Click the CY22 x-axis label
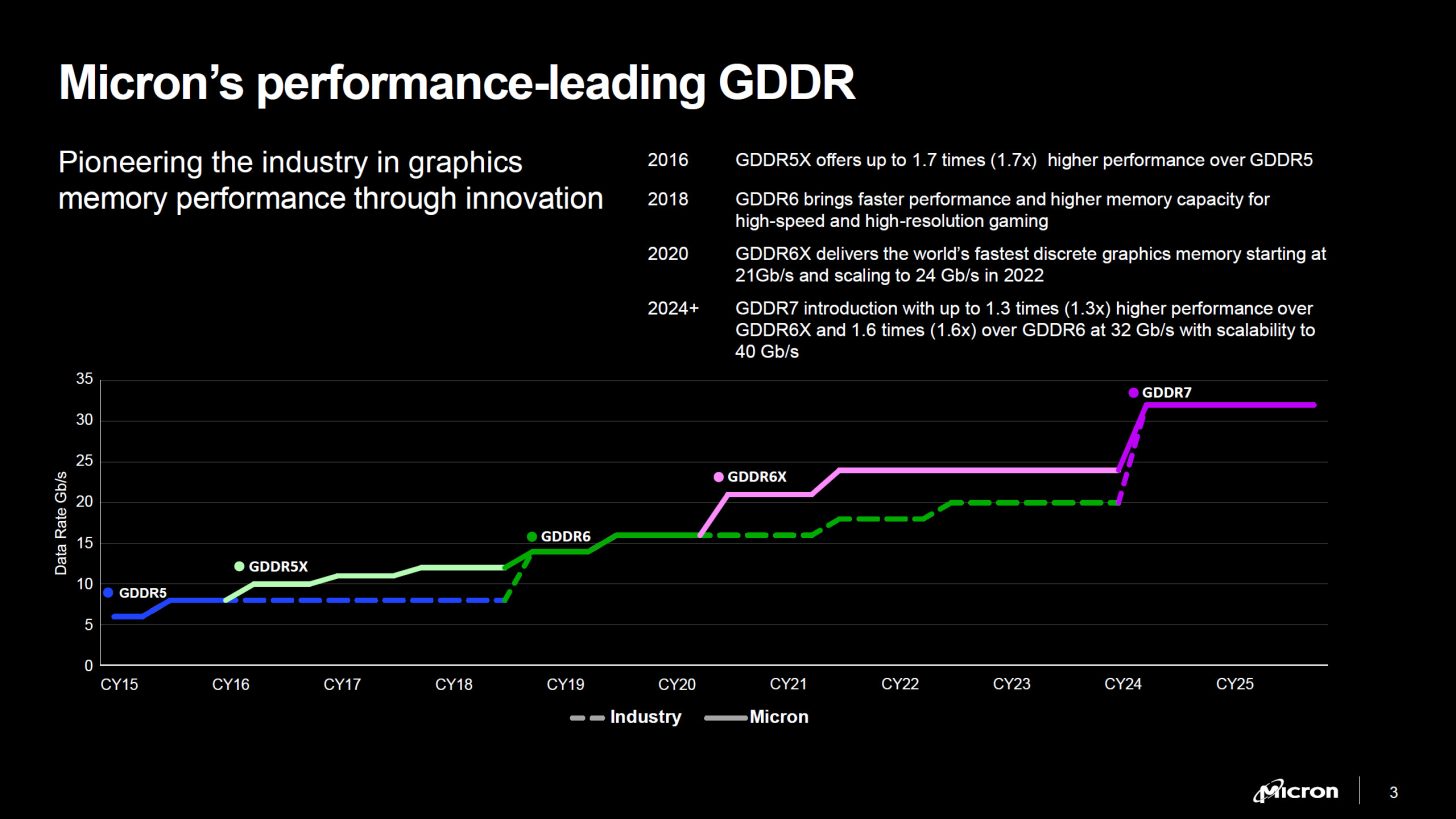This screenshot has height=819, width=1456. point(900,685)
